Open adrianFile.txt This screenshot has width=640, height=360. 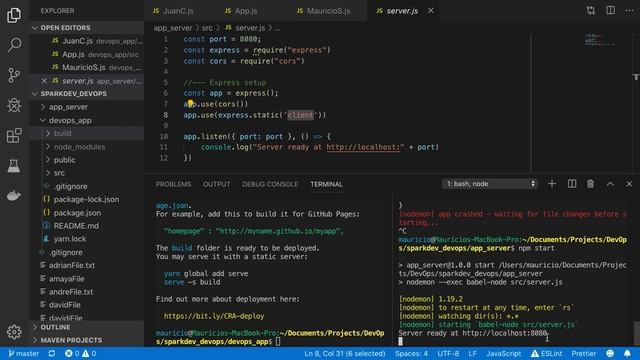click(72, 265)
